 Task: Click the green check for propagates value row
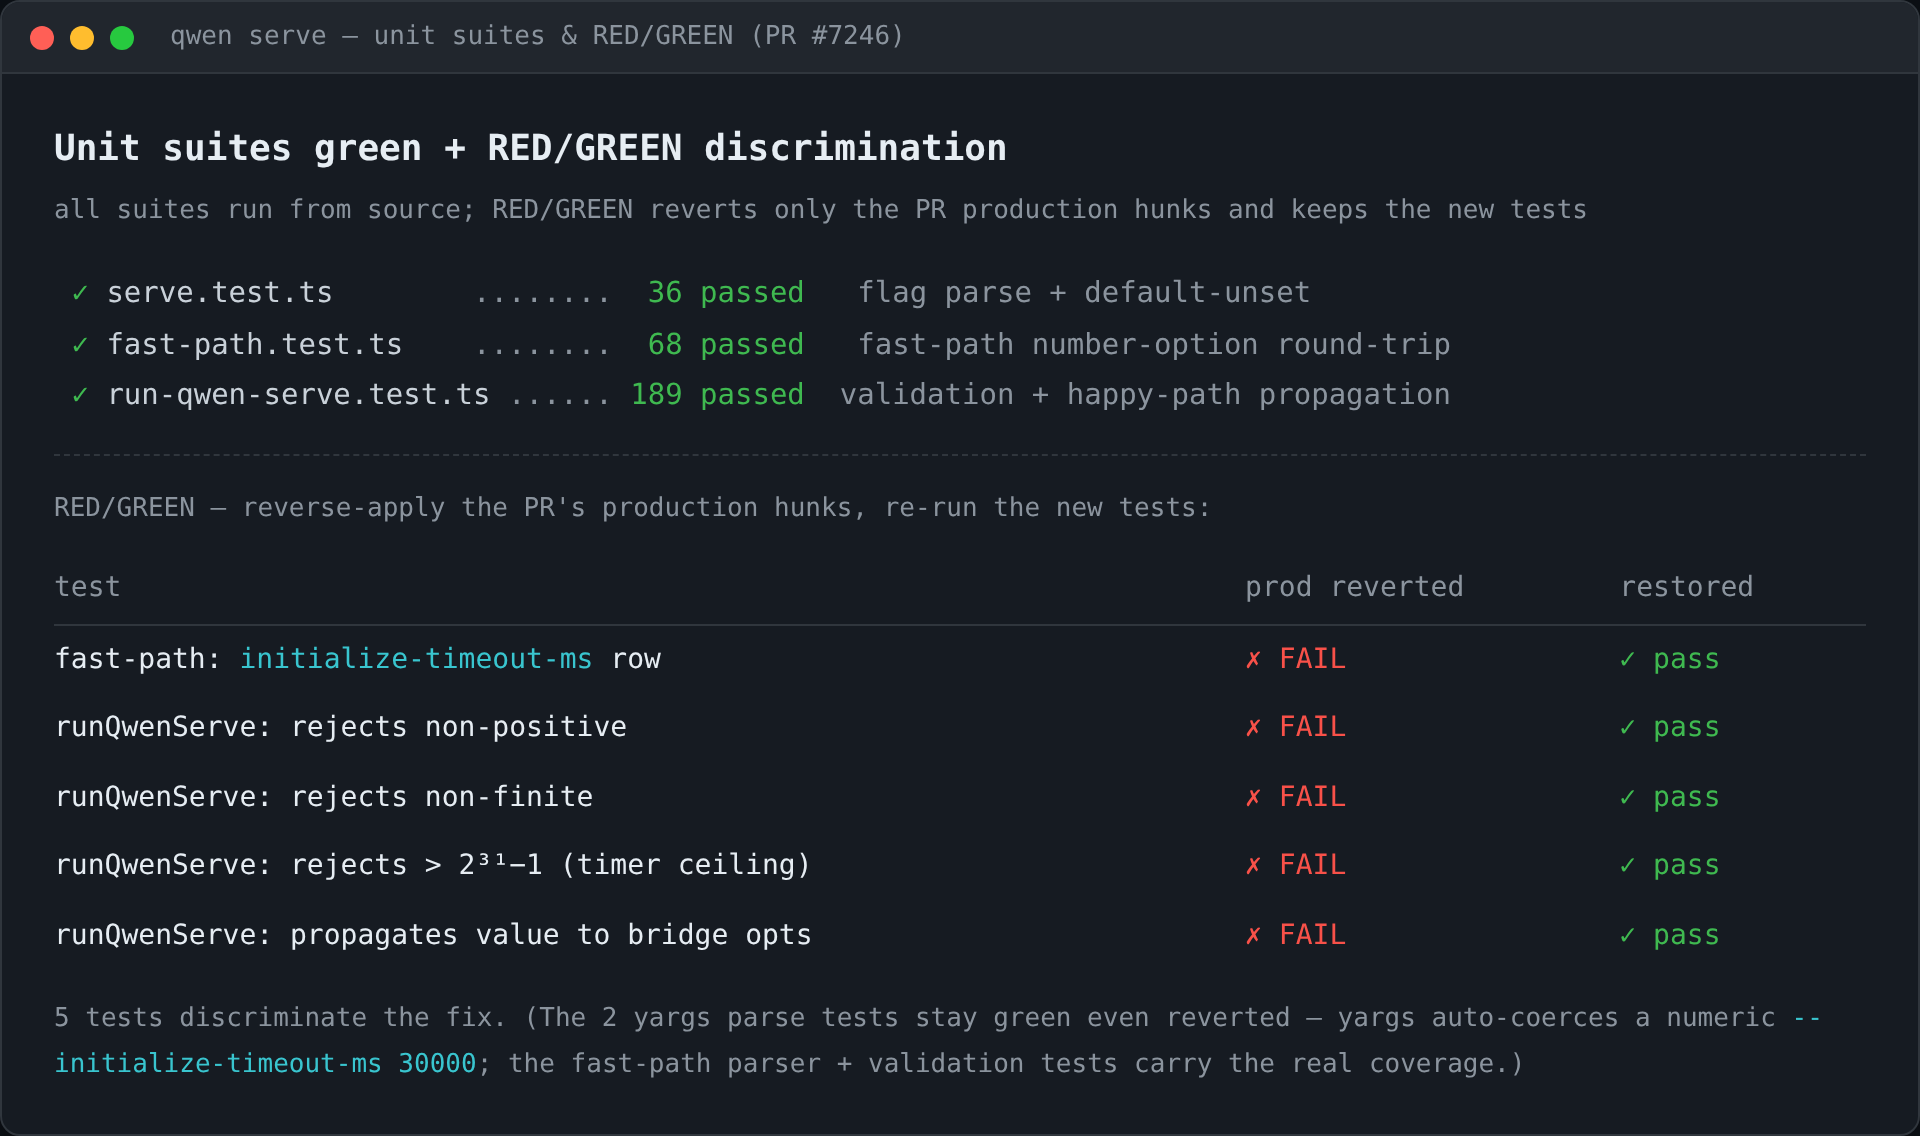click(x=1627, y=935)
